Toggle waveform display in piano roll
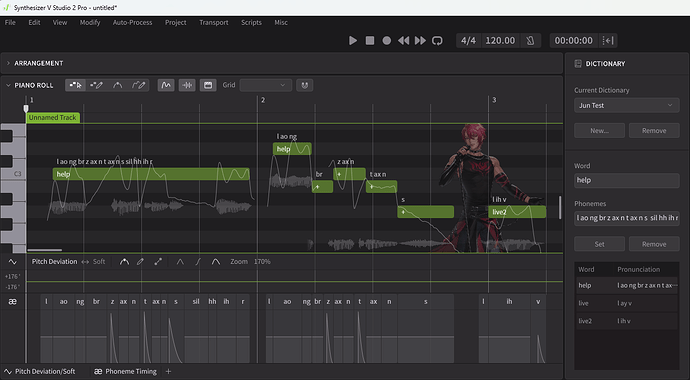Image resolution: width=690 pixels, height=380 pixels. click(187, 85)
